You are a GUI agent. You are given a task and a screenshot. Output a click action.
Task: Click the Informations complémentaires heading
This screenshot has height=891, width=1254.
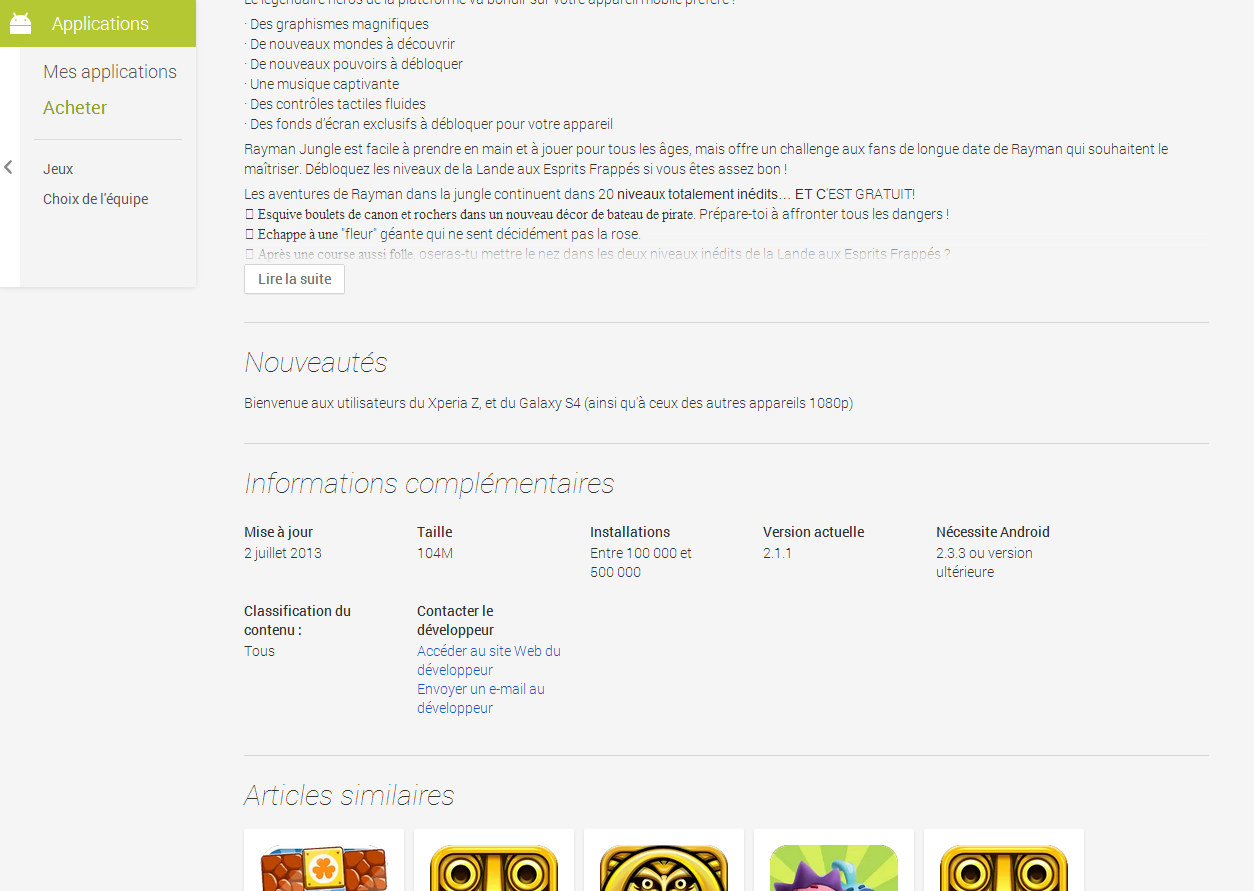pos(429,484)
